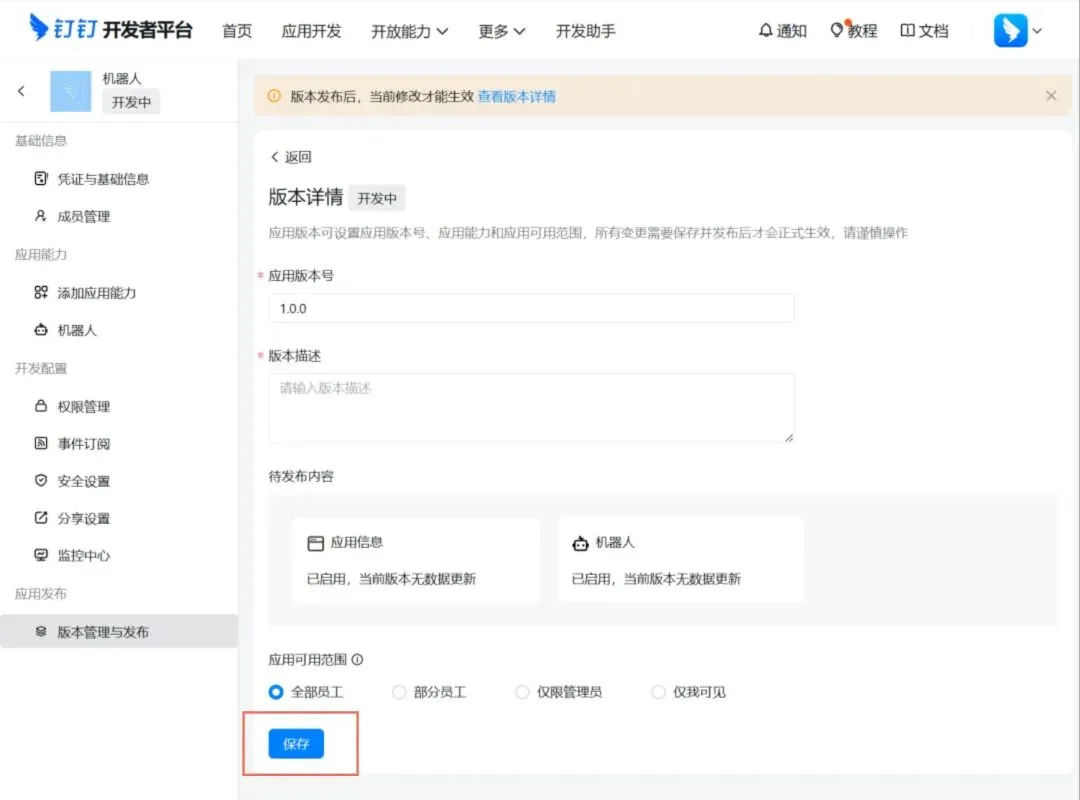Open the 查看版本详情 link in the banner
This screenshot has height=800, width=1080.
pos(517,96)
